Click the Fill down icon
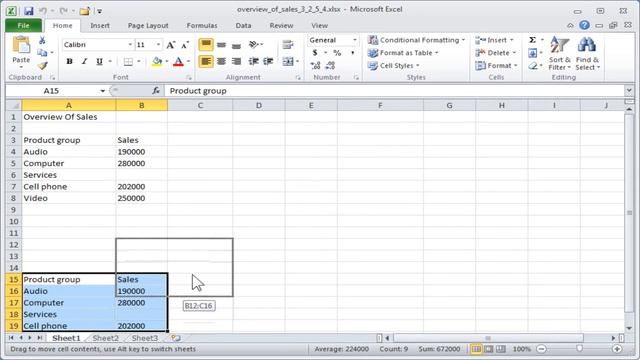 532,53
